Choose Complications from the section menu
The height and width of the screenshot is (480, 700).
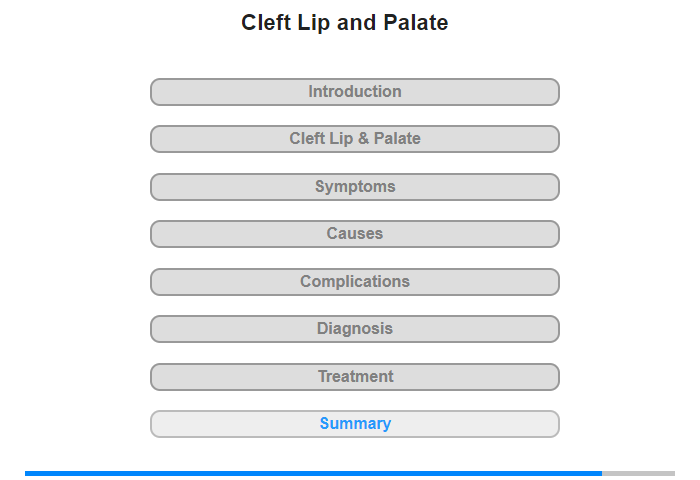(x=355, y=282)
